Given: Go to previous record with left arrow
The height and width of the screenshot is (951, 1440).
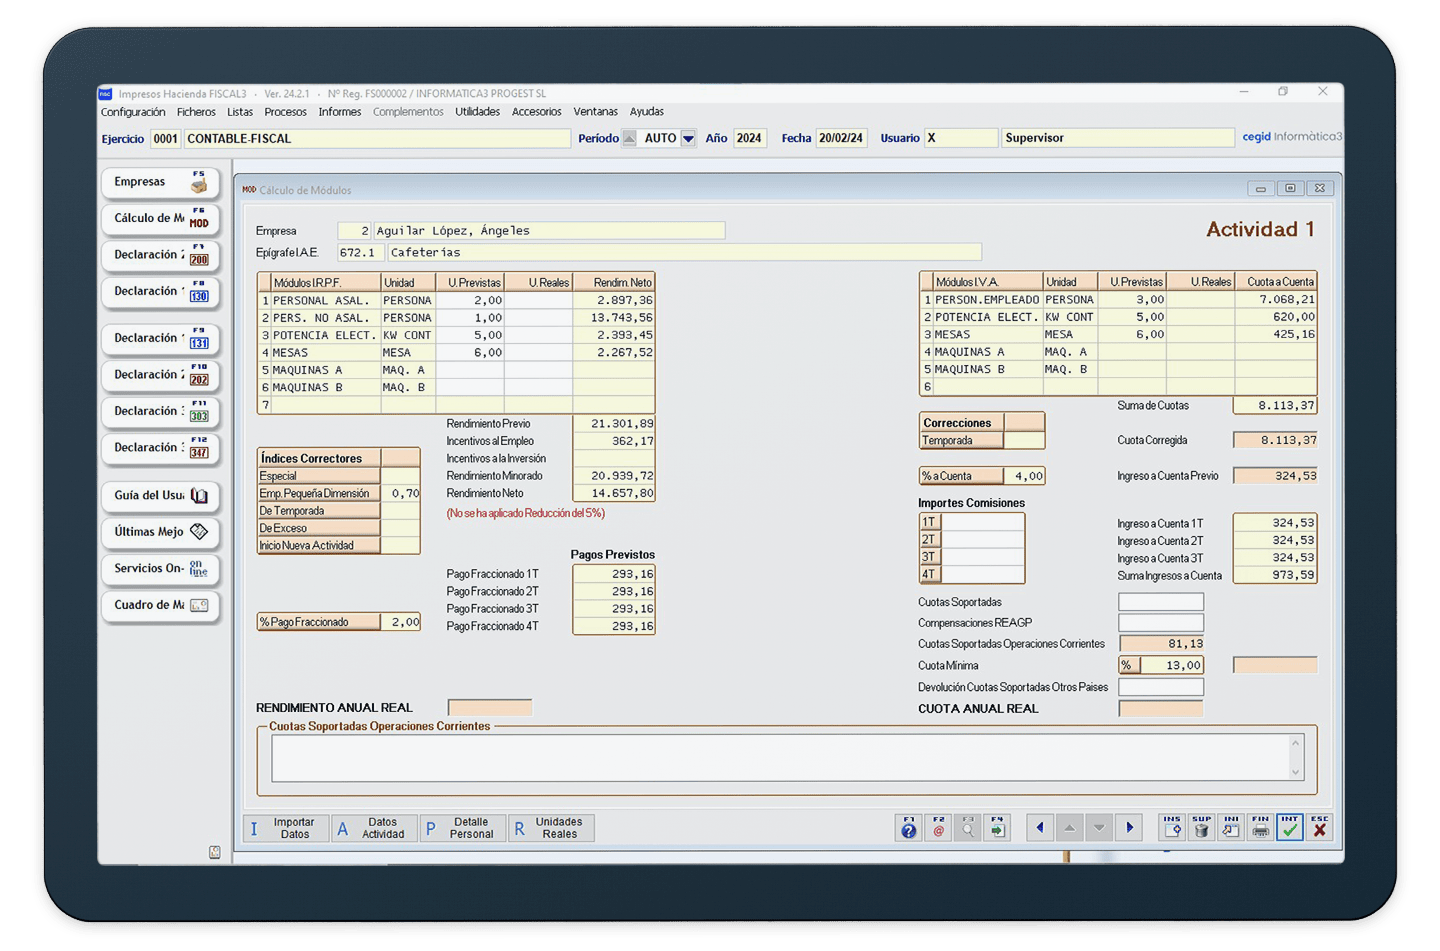Looking at the screenshot, I should 1040,827.
